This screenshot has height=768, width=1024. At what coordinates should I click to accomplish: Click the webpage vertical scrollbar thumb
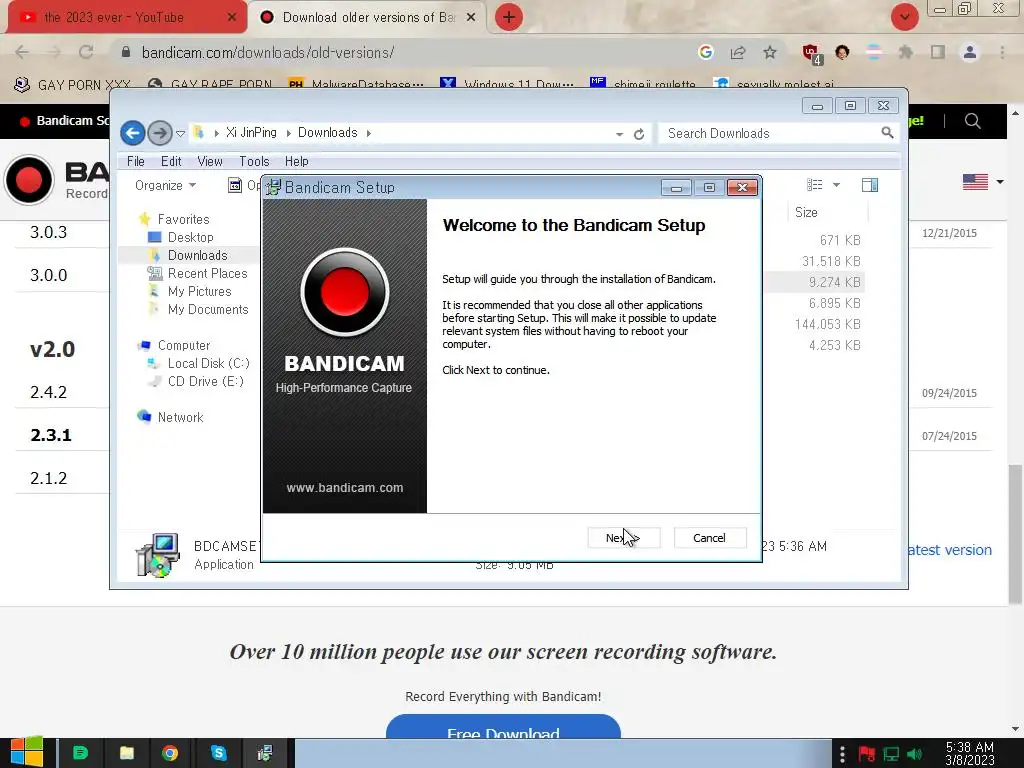[x=1015, y=532]
